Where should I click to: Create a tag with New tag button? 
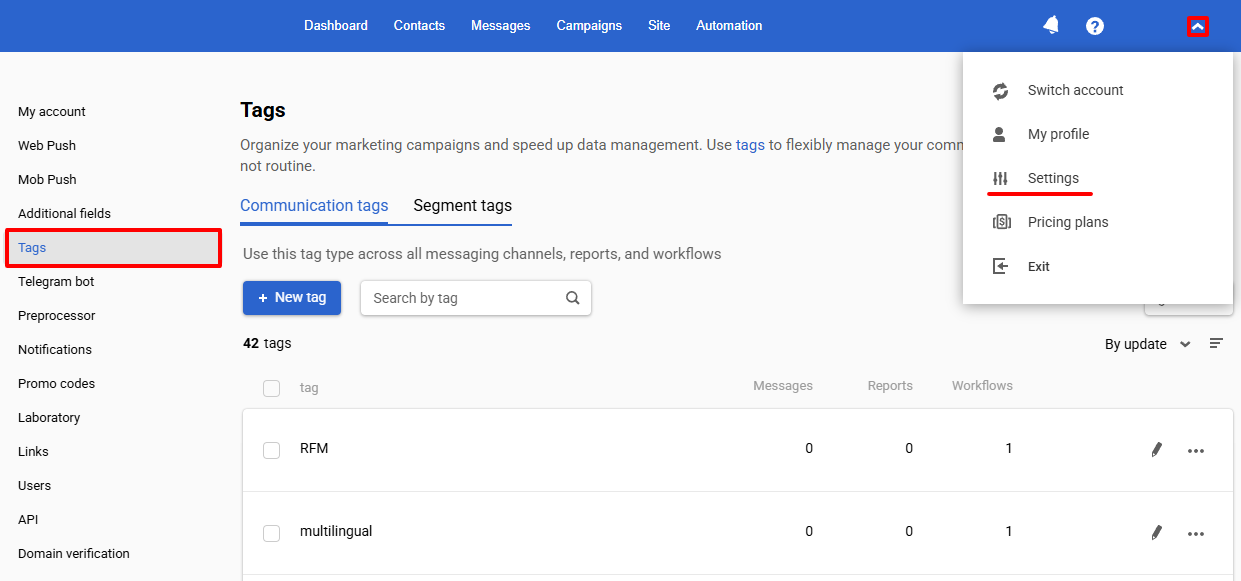292,298
